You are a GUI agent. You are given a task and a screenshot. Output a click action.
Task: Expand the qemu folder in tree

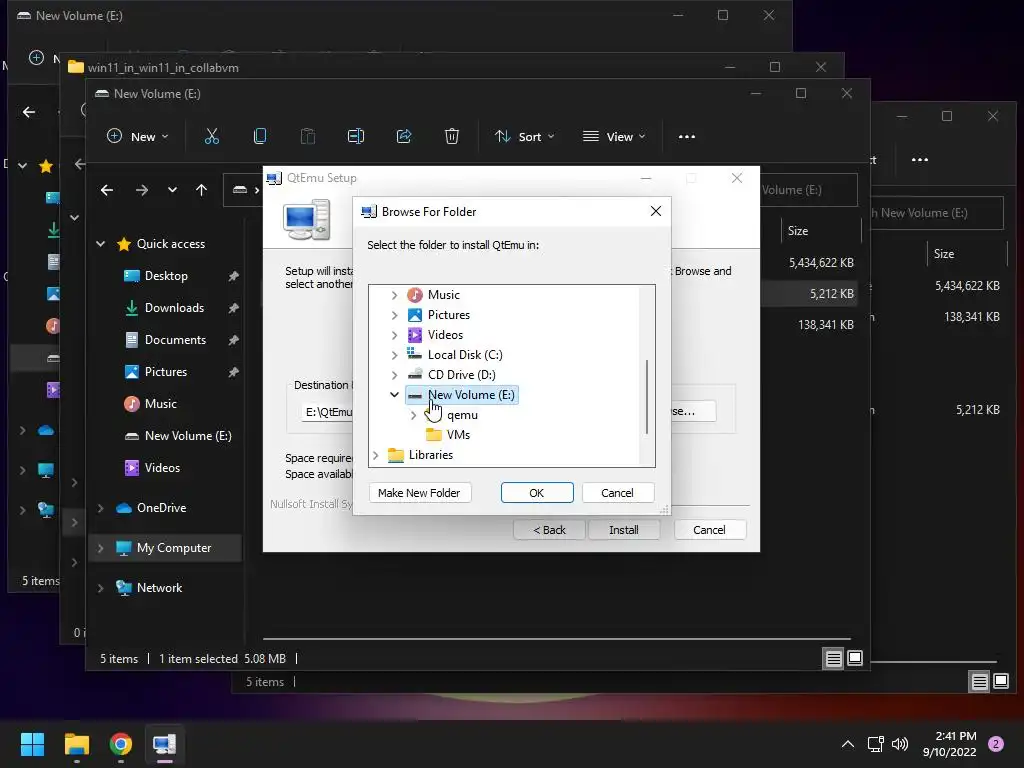(x=413, y=415)
